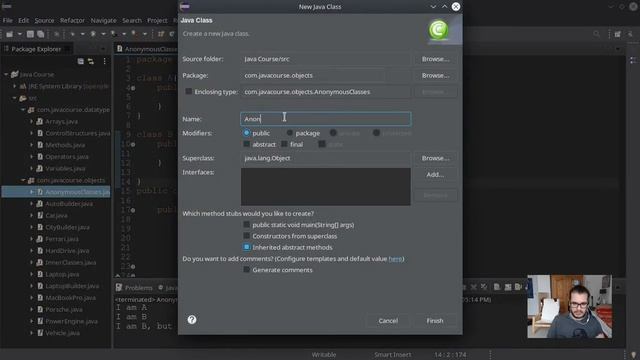Click the New toolbar icon in Eclipse
The image size is (640, 360).
point(9,34)
